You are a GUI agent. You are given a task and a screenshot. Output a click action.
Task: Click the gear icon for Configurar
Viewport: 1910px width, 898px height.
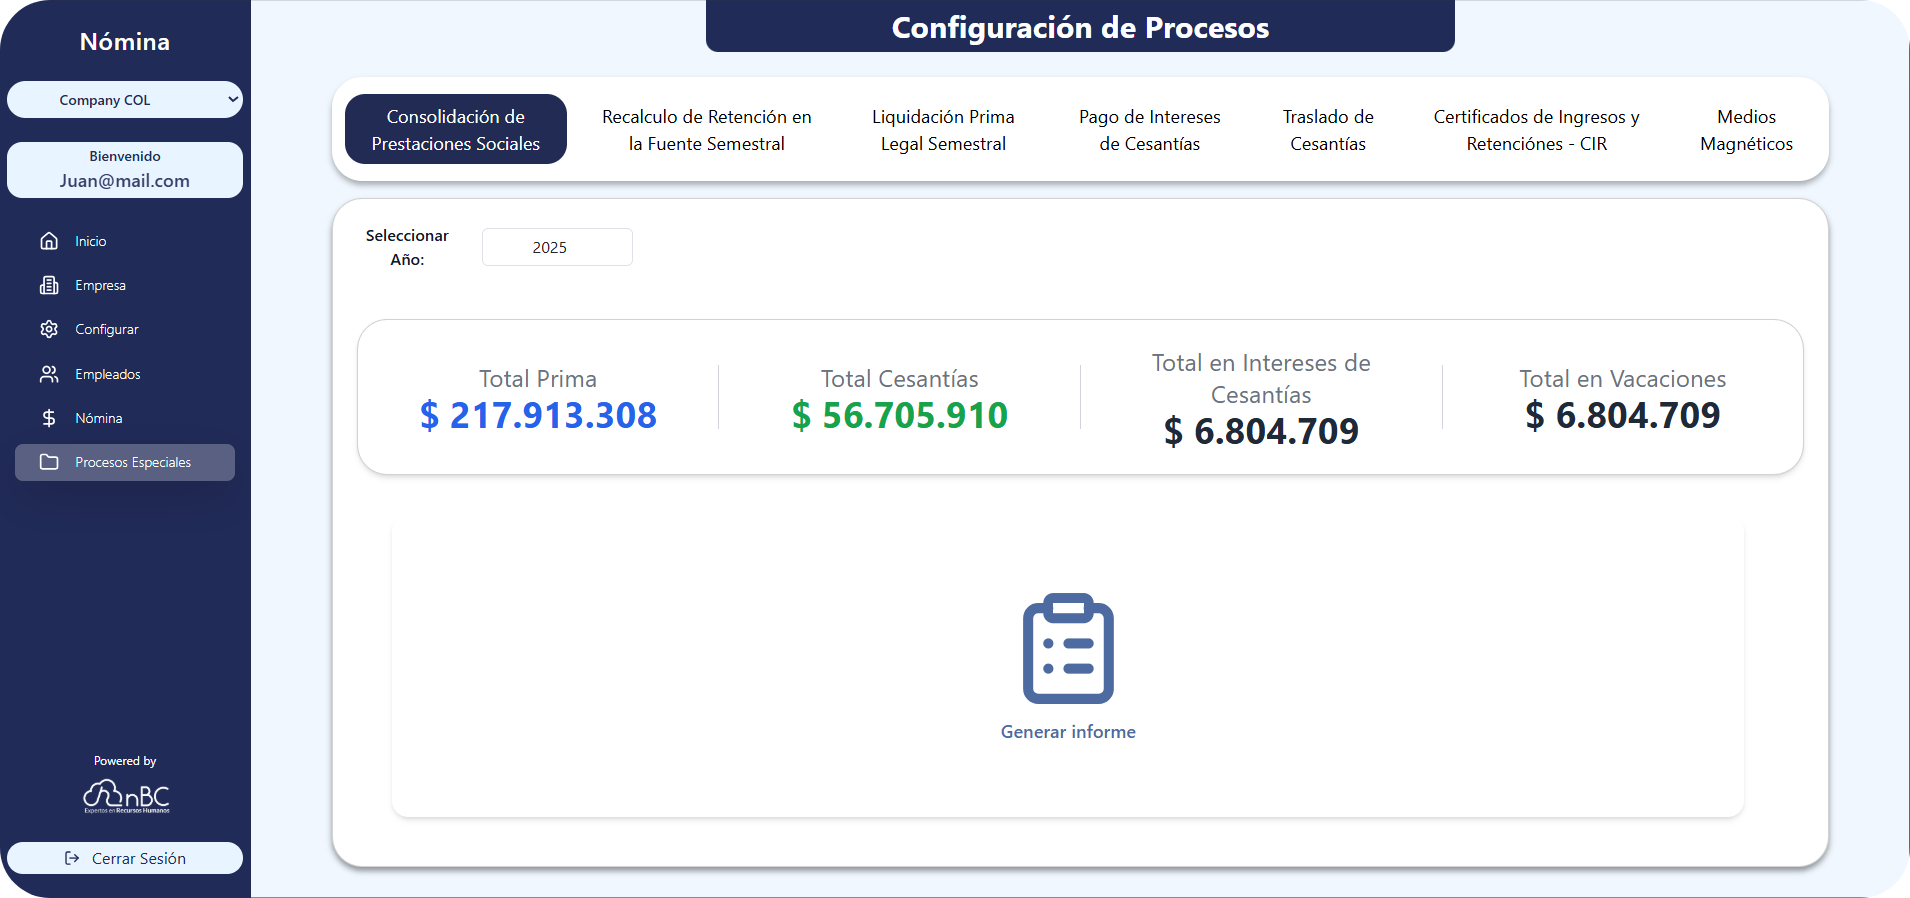49,329
